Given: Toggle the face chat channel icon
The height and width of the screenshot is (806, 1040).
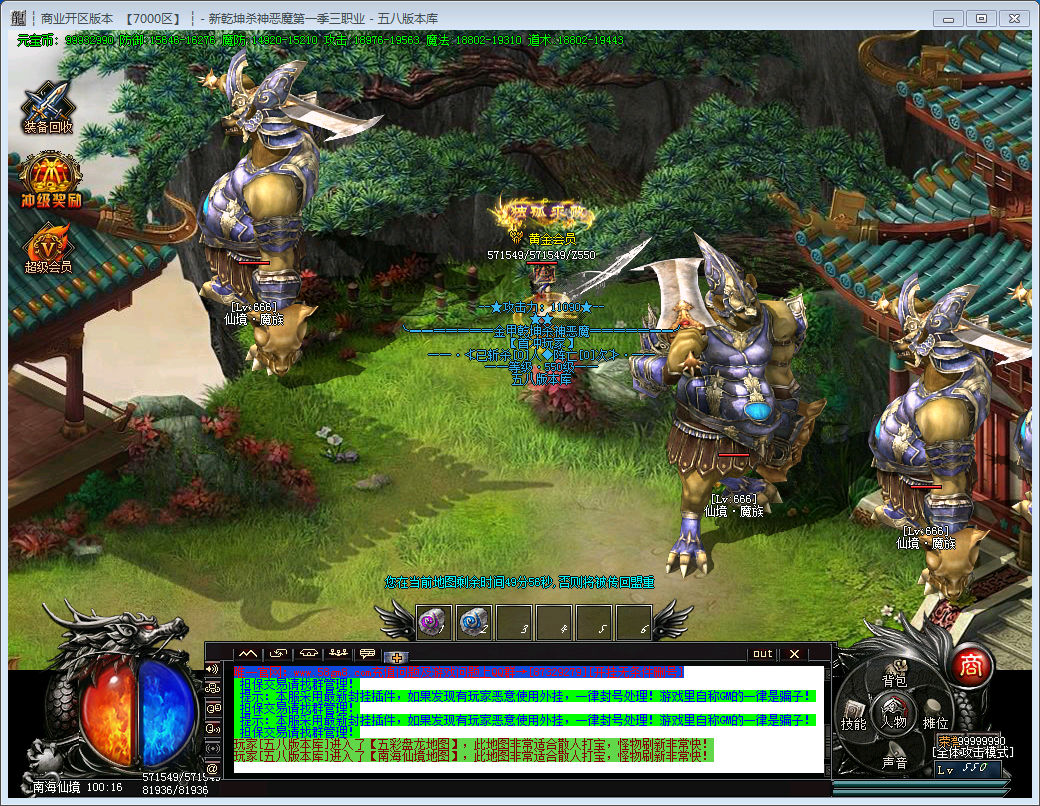Looking at the screenshot, I should 212,708.
